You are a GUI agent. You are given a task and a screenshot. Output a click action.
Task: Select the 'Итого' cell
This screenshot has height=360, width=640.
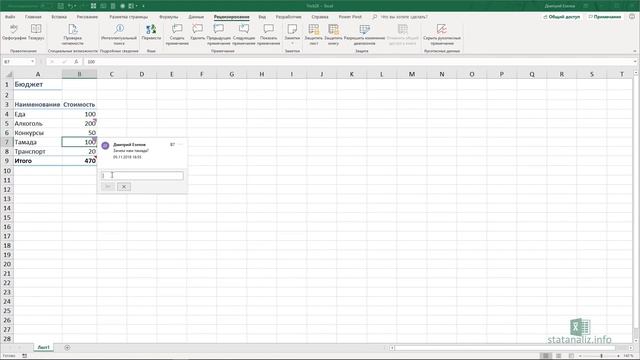38,161
